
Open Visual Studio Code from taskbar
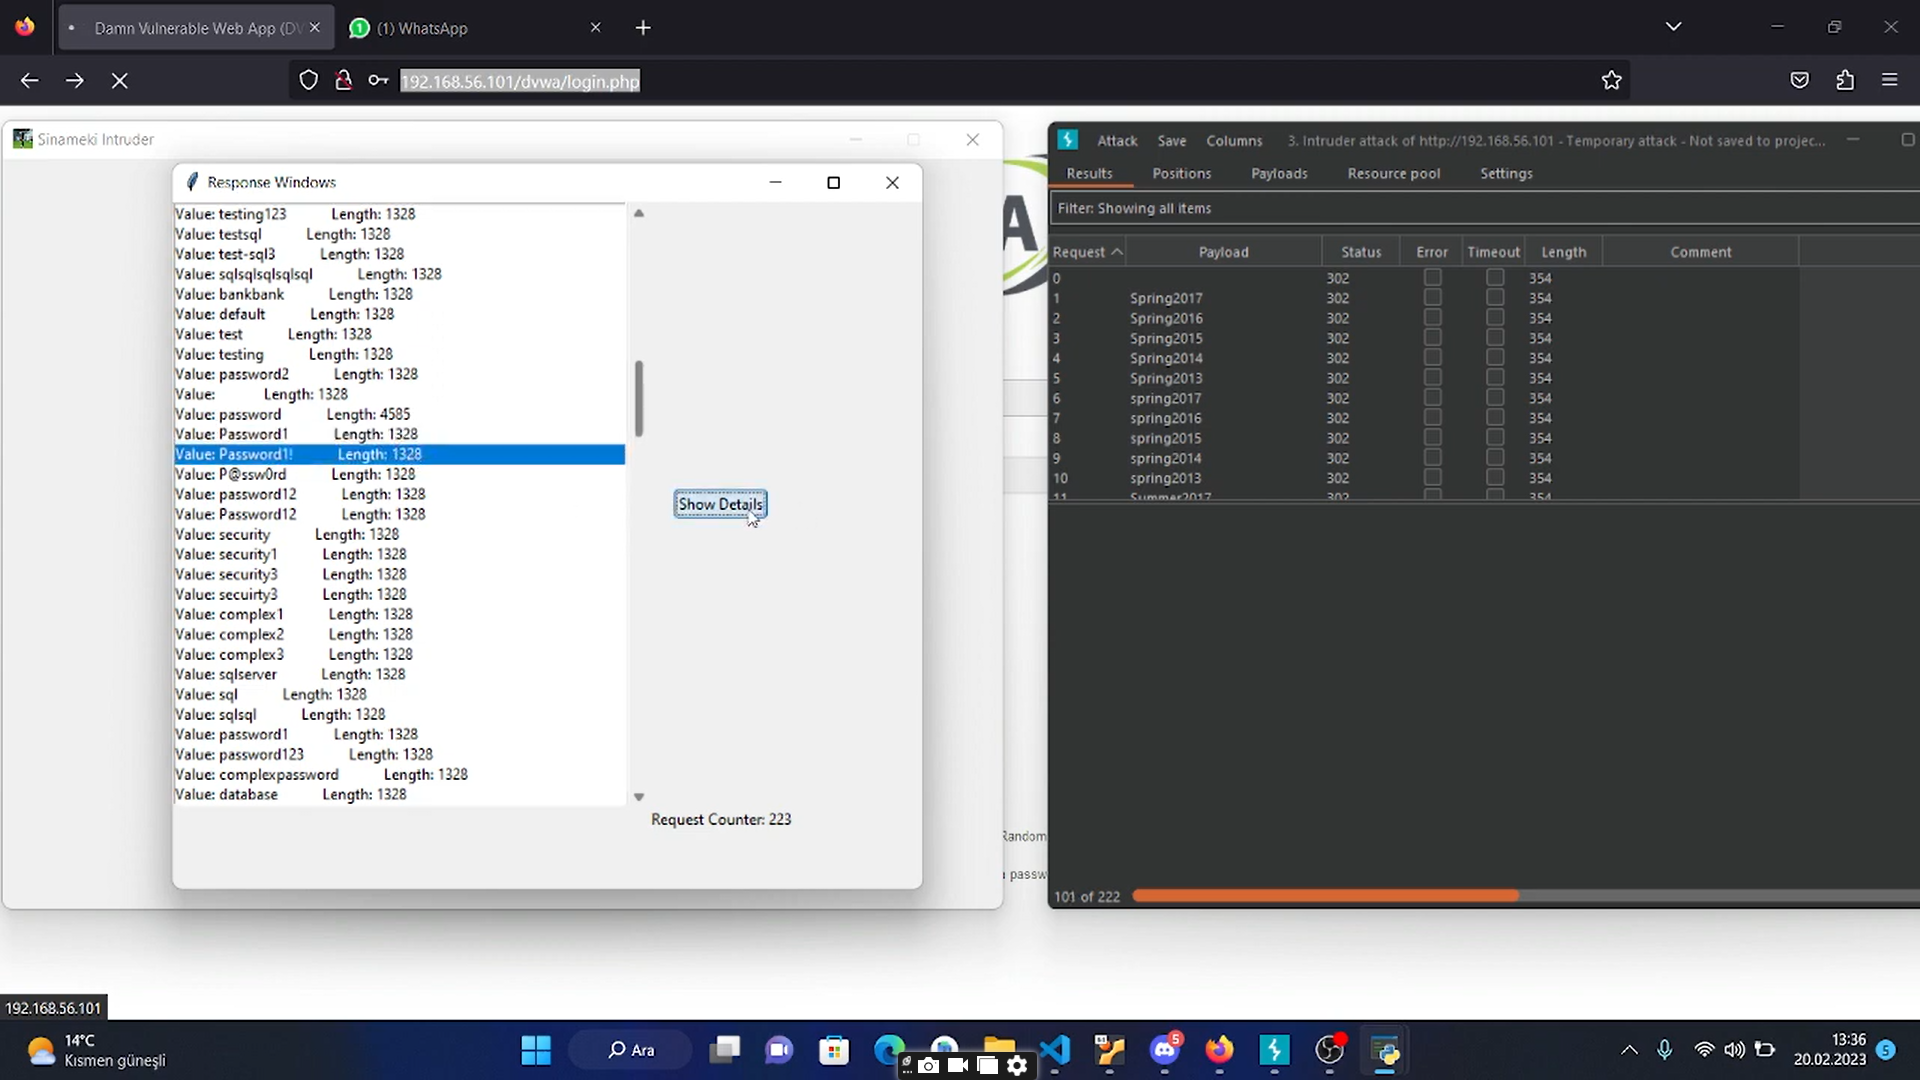[1056, 1050]
